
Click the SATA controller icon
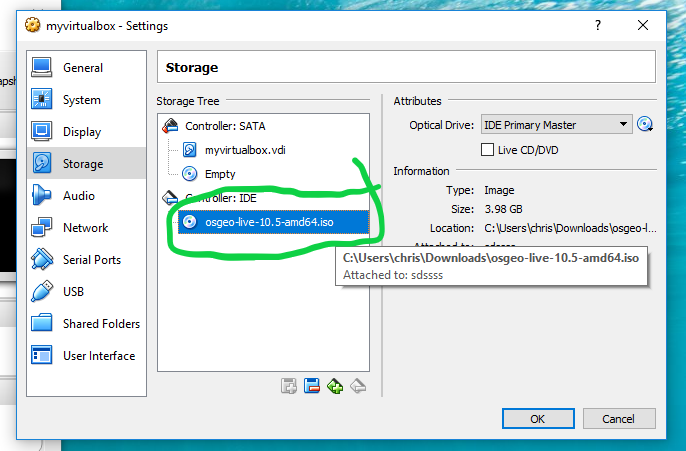pyautogui.click(x=170, y=126)
